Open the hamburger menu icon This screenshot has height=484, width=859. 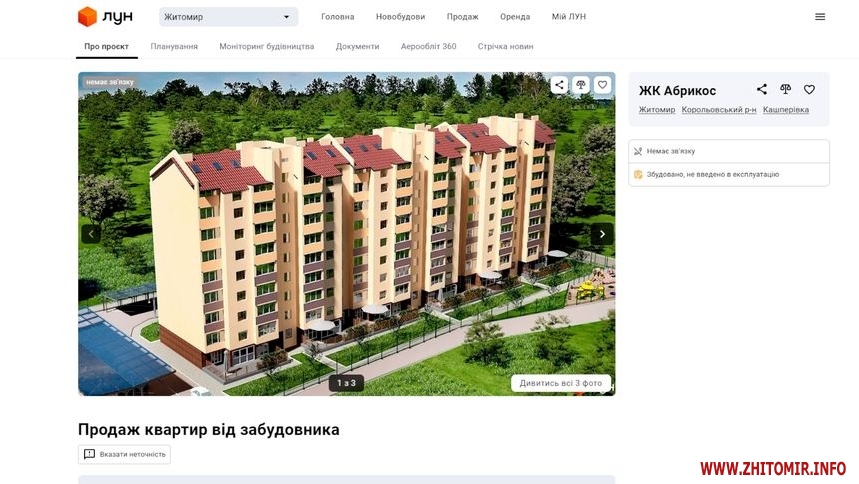pyautogui.click(x=820, y=17)
